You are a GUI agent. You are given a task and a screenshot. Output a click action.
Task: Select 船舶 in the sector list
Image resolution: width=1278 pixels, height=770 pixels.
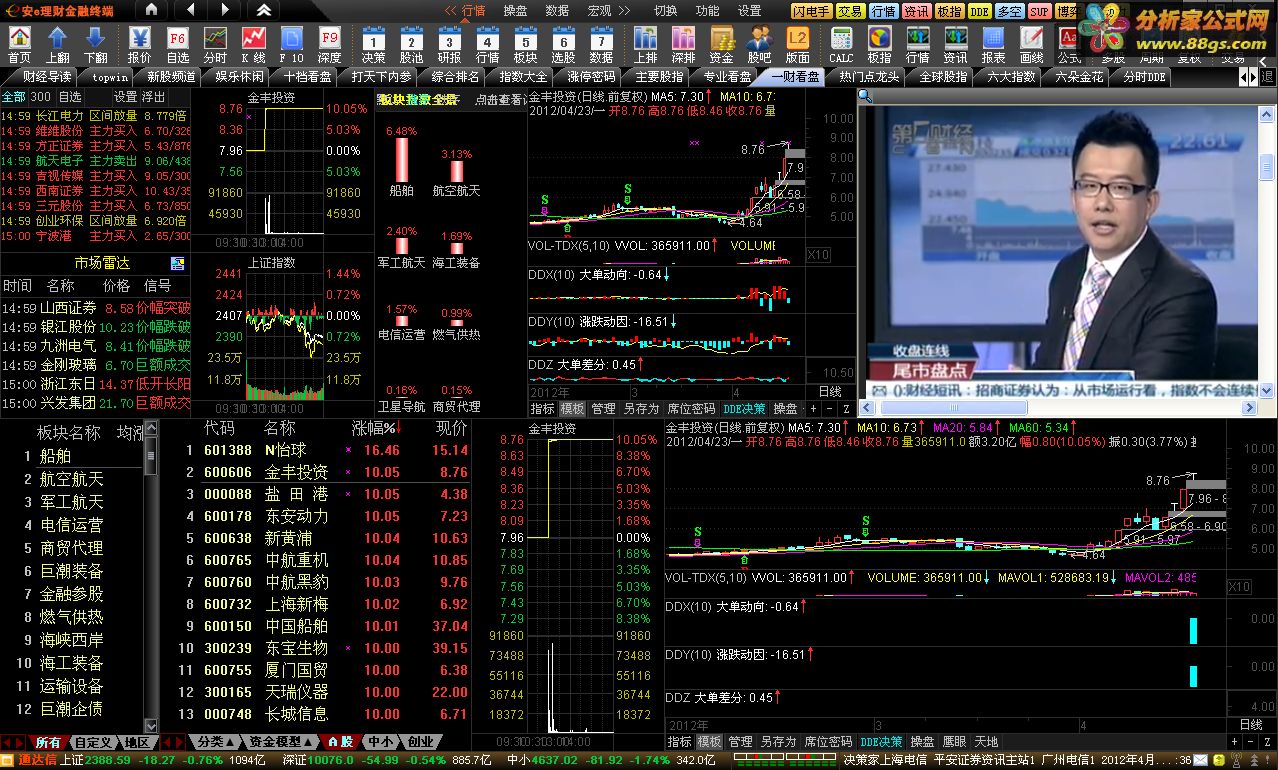[x=55, y=456]
